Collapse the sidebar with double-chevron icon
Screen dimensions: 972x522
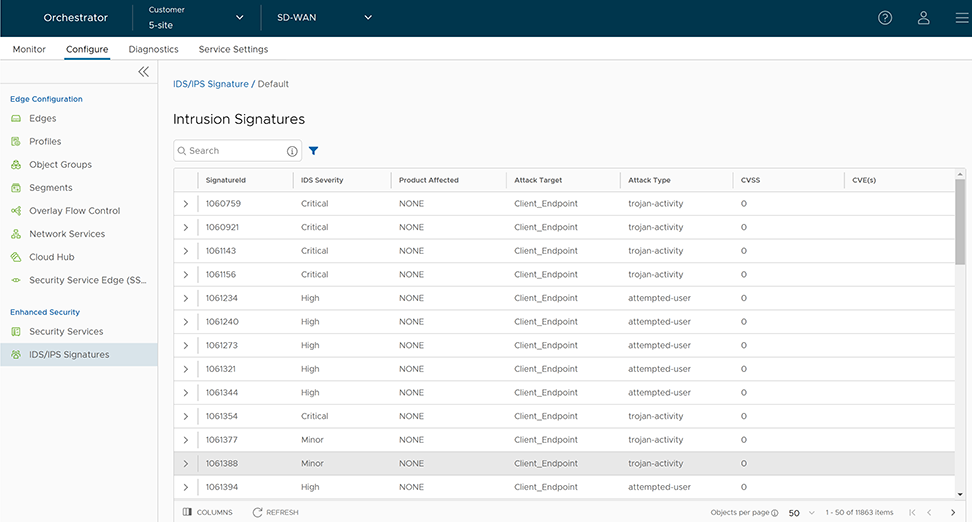(x=143, y=72)
